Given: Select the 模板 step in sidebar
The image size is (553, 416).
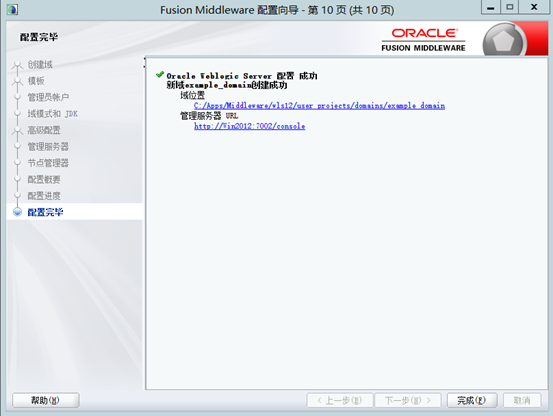Looking at the screenshot, I should click(36, 81).
